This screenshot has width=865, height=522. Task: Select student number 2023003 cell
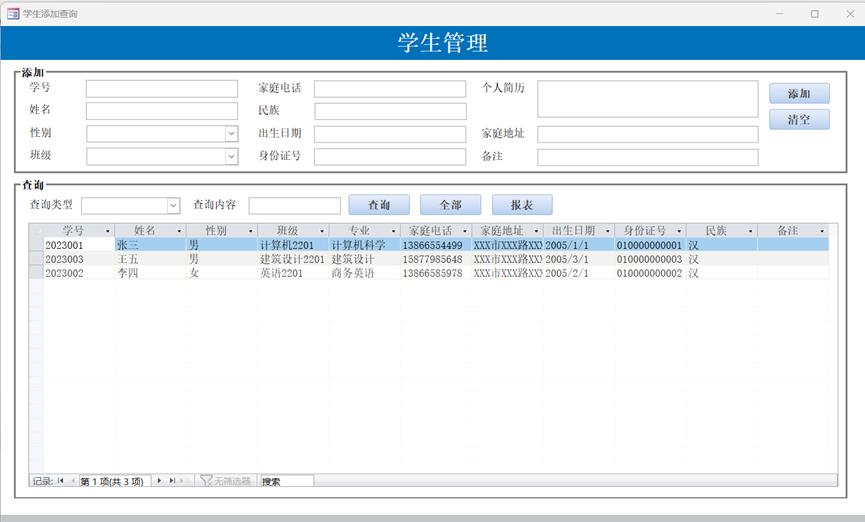[79, 259]
